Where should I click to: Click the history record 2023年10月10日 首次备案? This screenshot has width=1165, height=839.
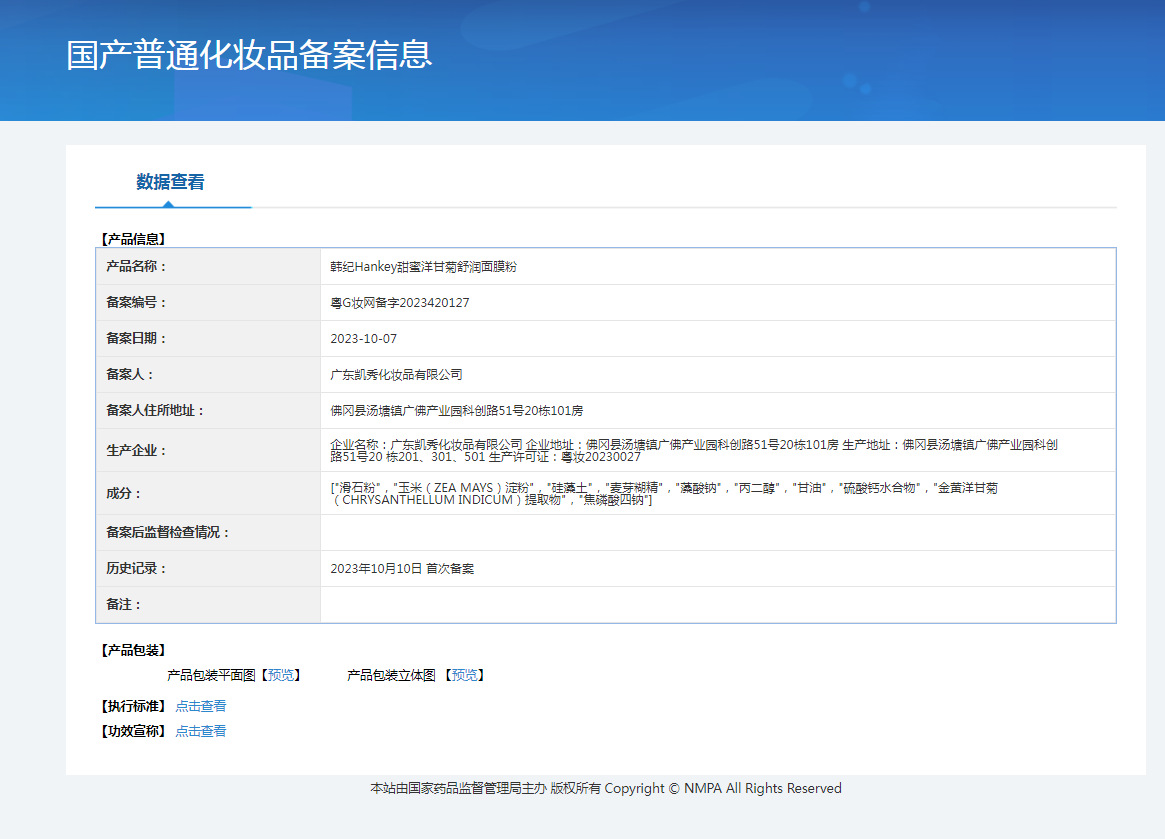coord(402,569)
